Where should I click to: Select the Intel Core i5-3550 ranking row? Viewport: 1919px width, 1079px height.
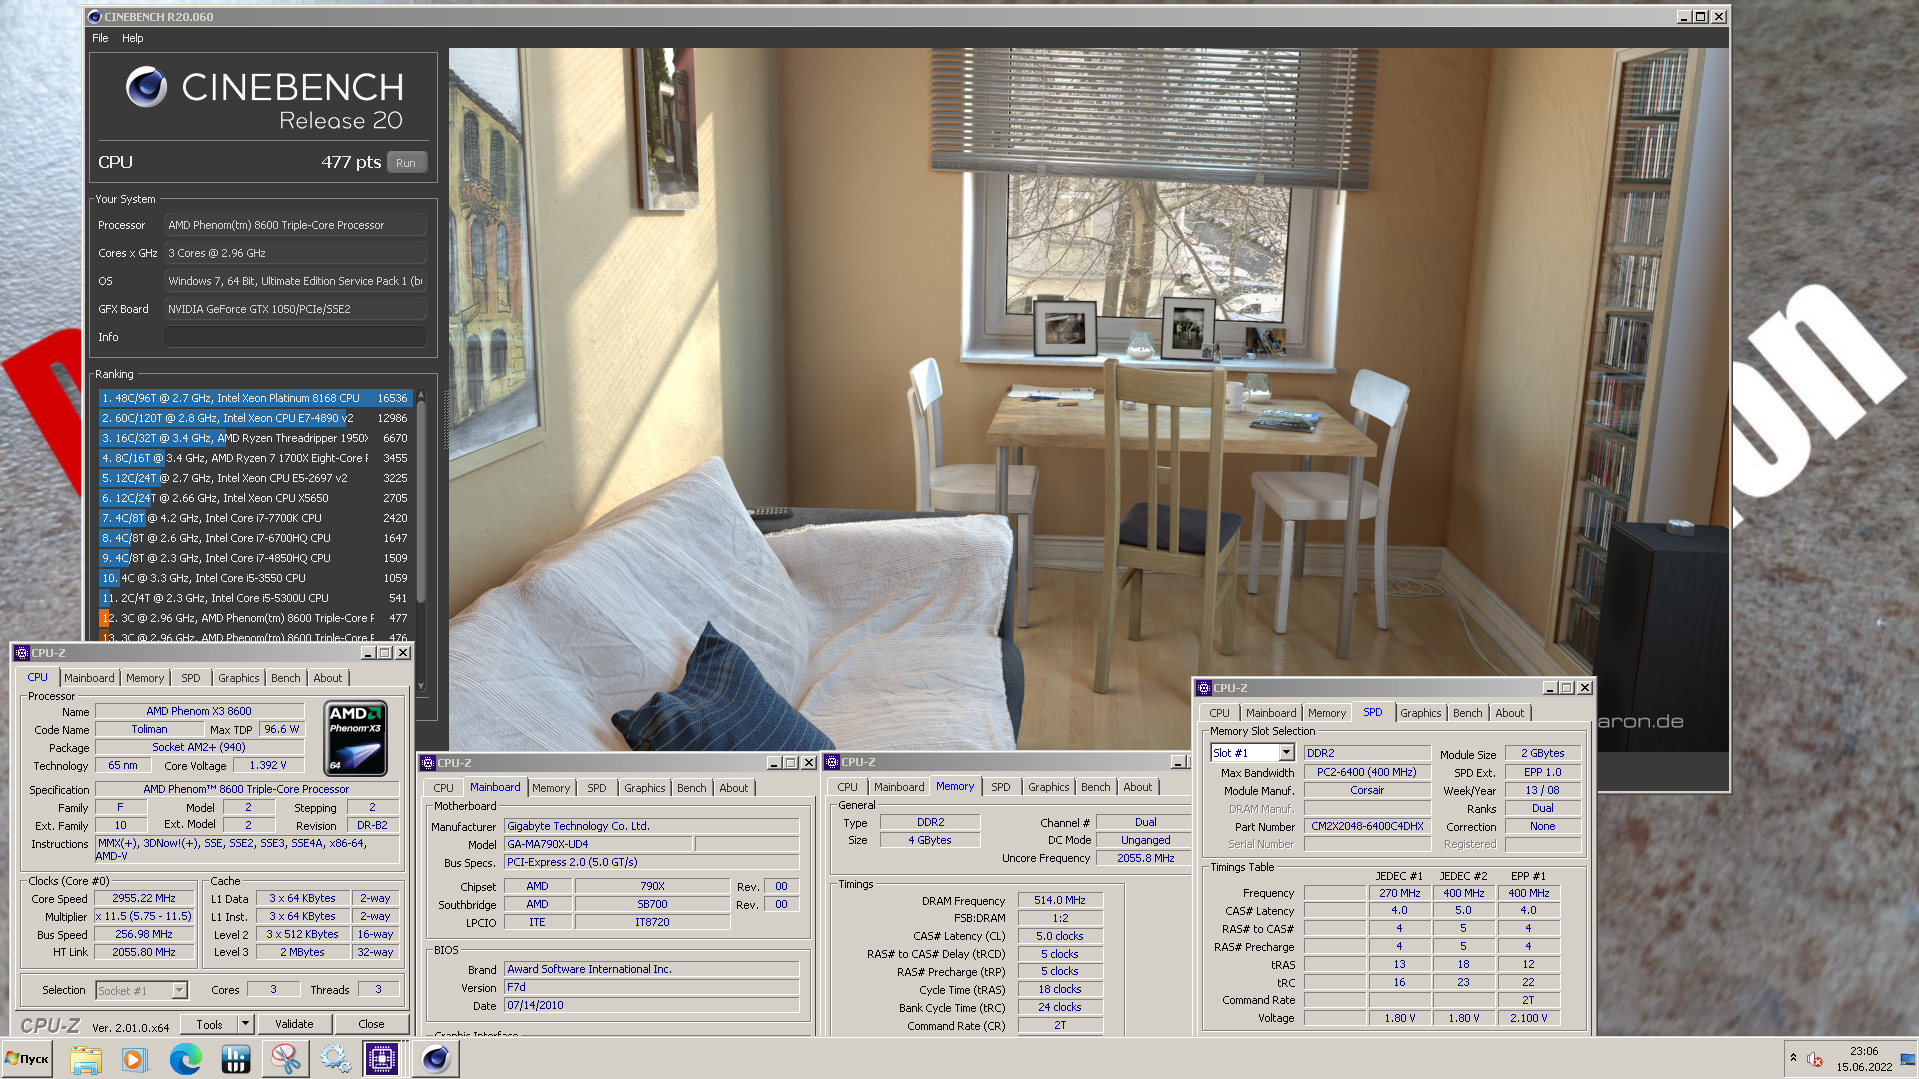pos(255,578)
